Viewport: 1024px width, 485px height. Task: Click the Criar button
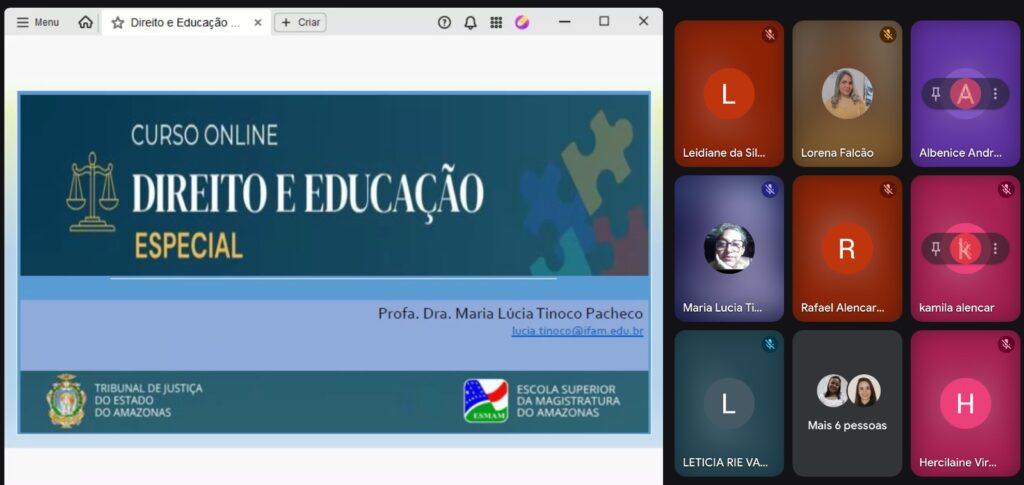pos(300,22)
